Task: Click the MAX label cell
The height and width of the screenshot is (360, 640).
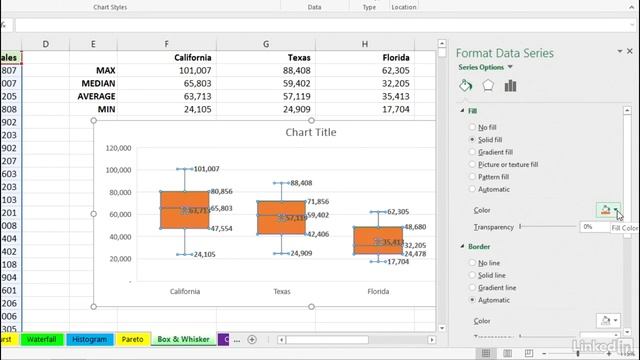Action: [93, 70]
